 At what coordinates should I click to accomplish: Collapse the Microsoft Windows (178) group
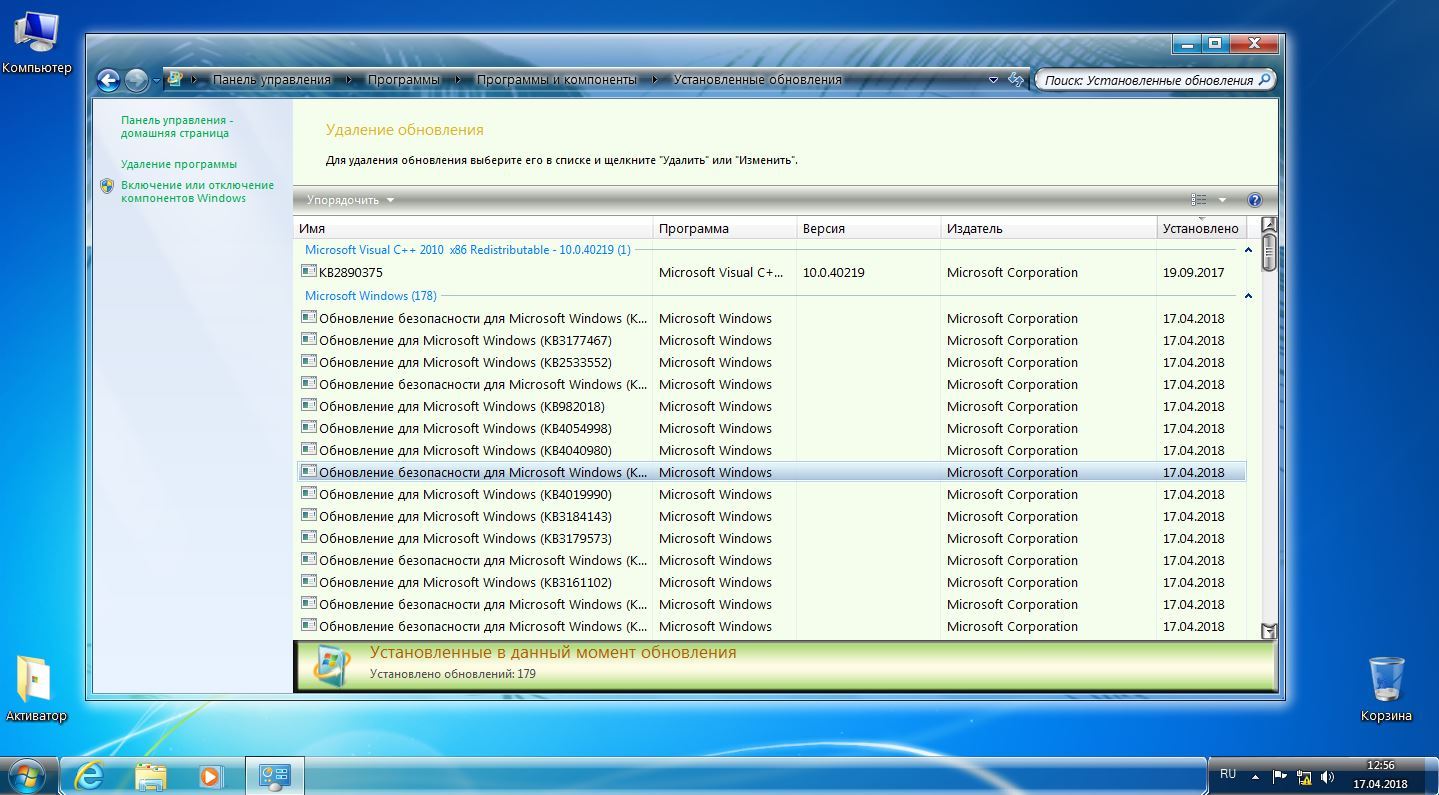tap(1248, 296)
